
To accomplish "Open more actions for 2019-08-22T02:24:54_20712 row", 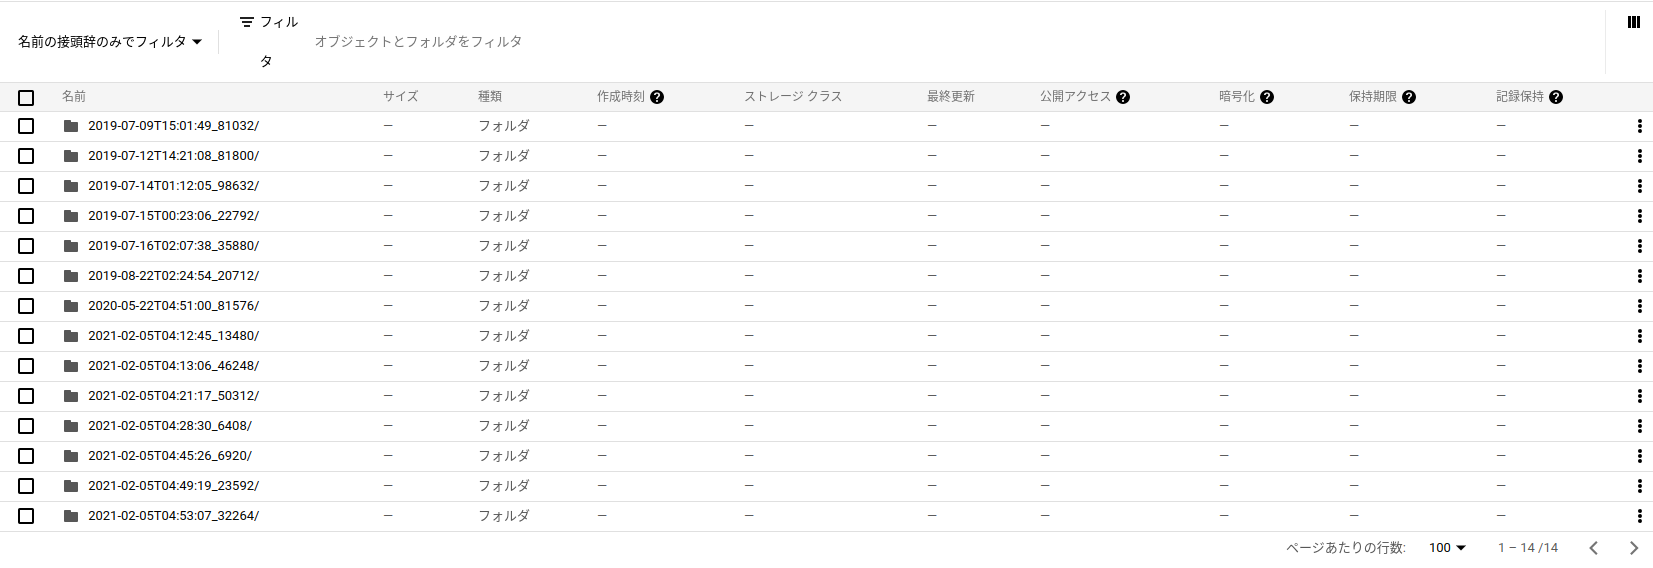I will 1639,276.
